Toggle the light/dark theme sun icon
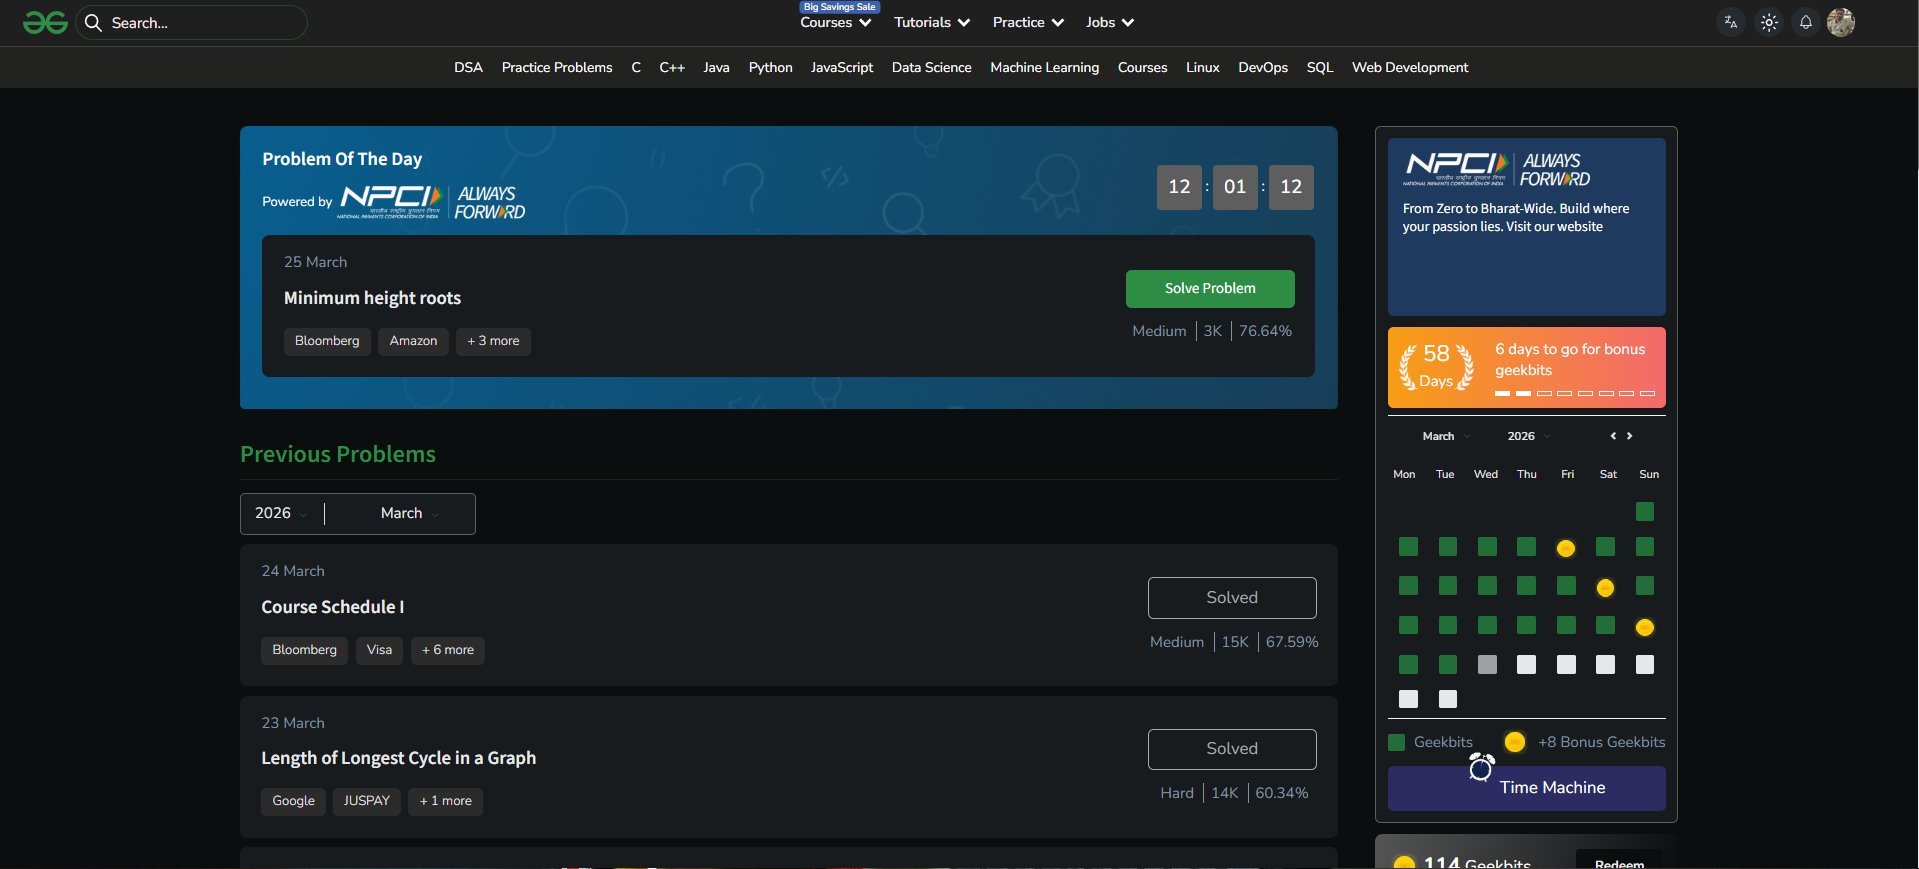Viewport: 1919px width, 869px height. tap(1769, 22)
